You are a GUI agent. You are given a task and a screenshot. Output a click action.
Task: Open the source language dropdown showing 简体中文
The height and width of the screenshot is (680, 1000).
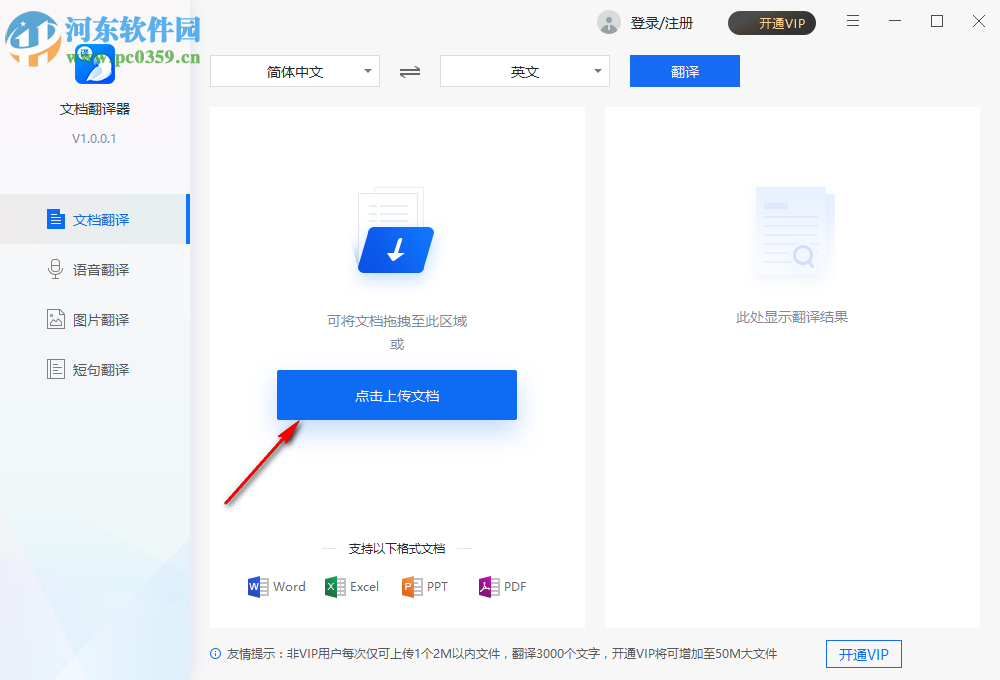[x=295, y=71]
